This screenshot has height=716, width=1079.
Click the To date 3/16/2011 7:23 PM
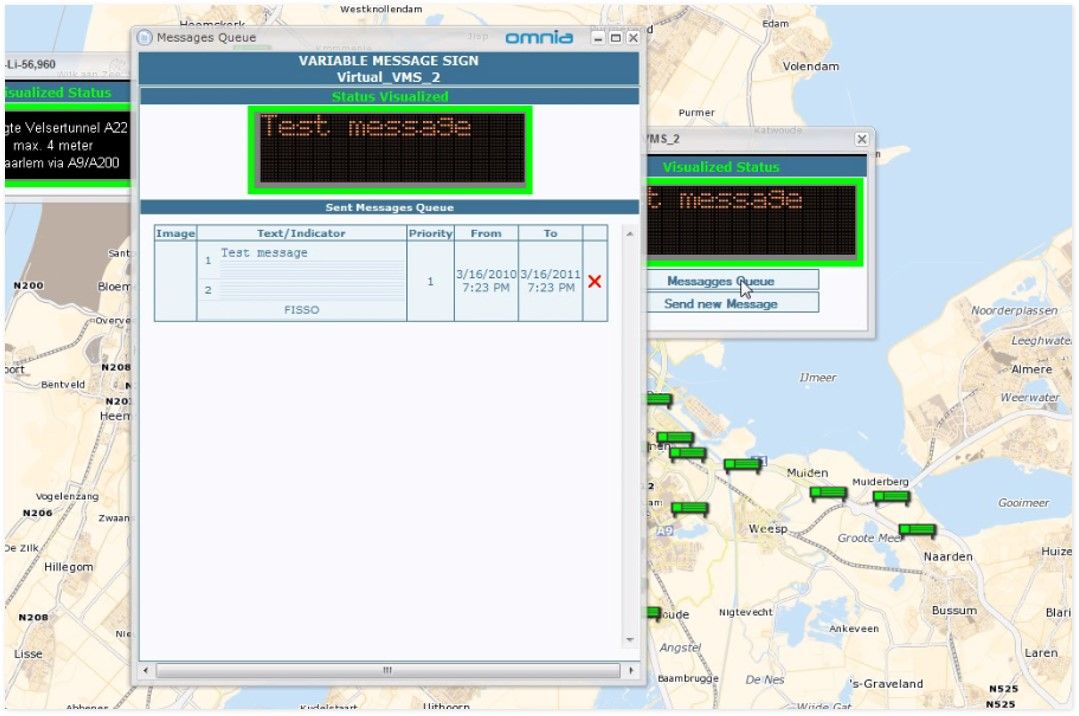[x=551, y=281]
